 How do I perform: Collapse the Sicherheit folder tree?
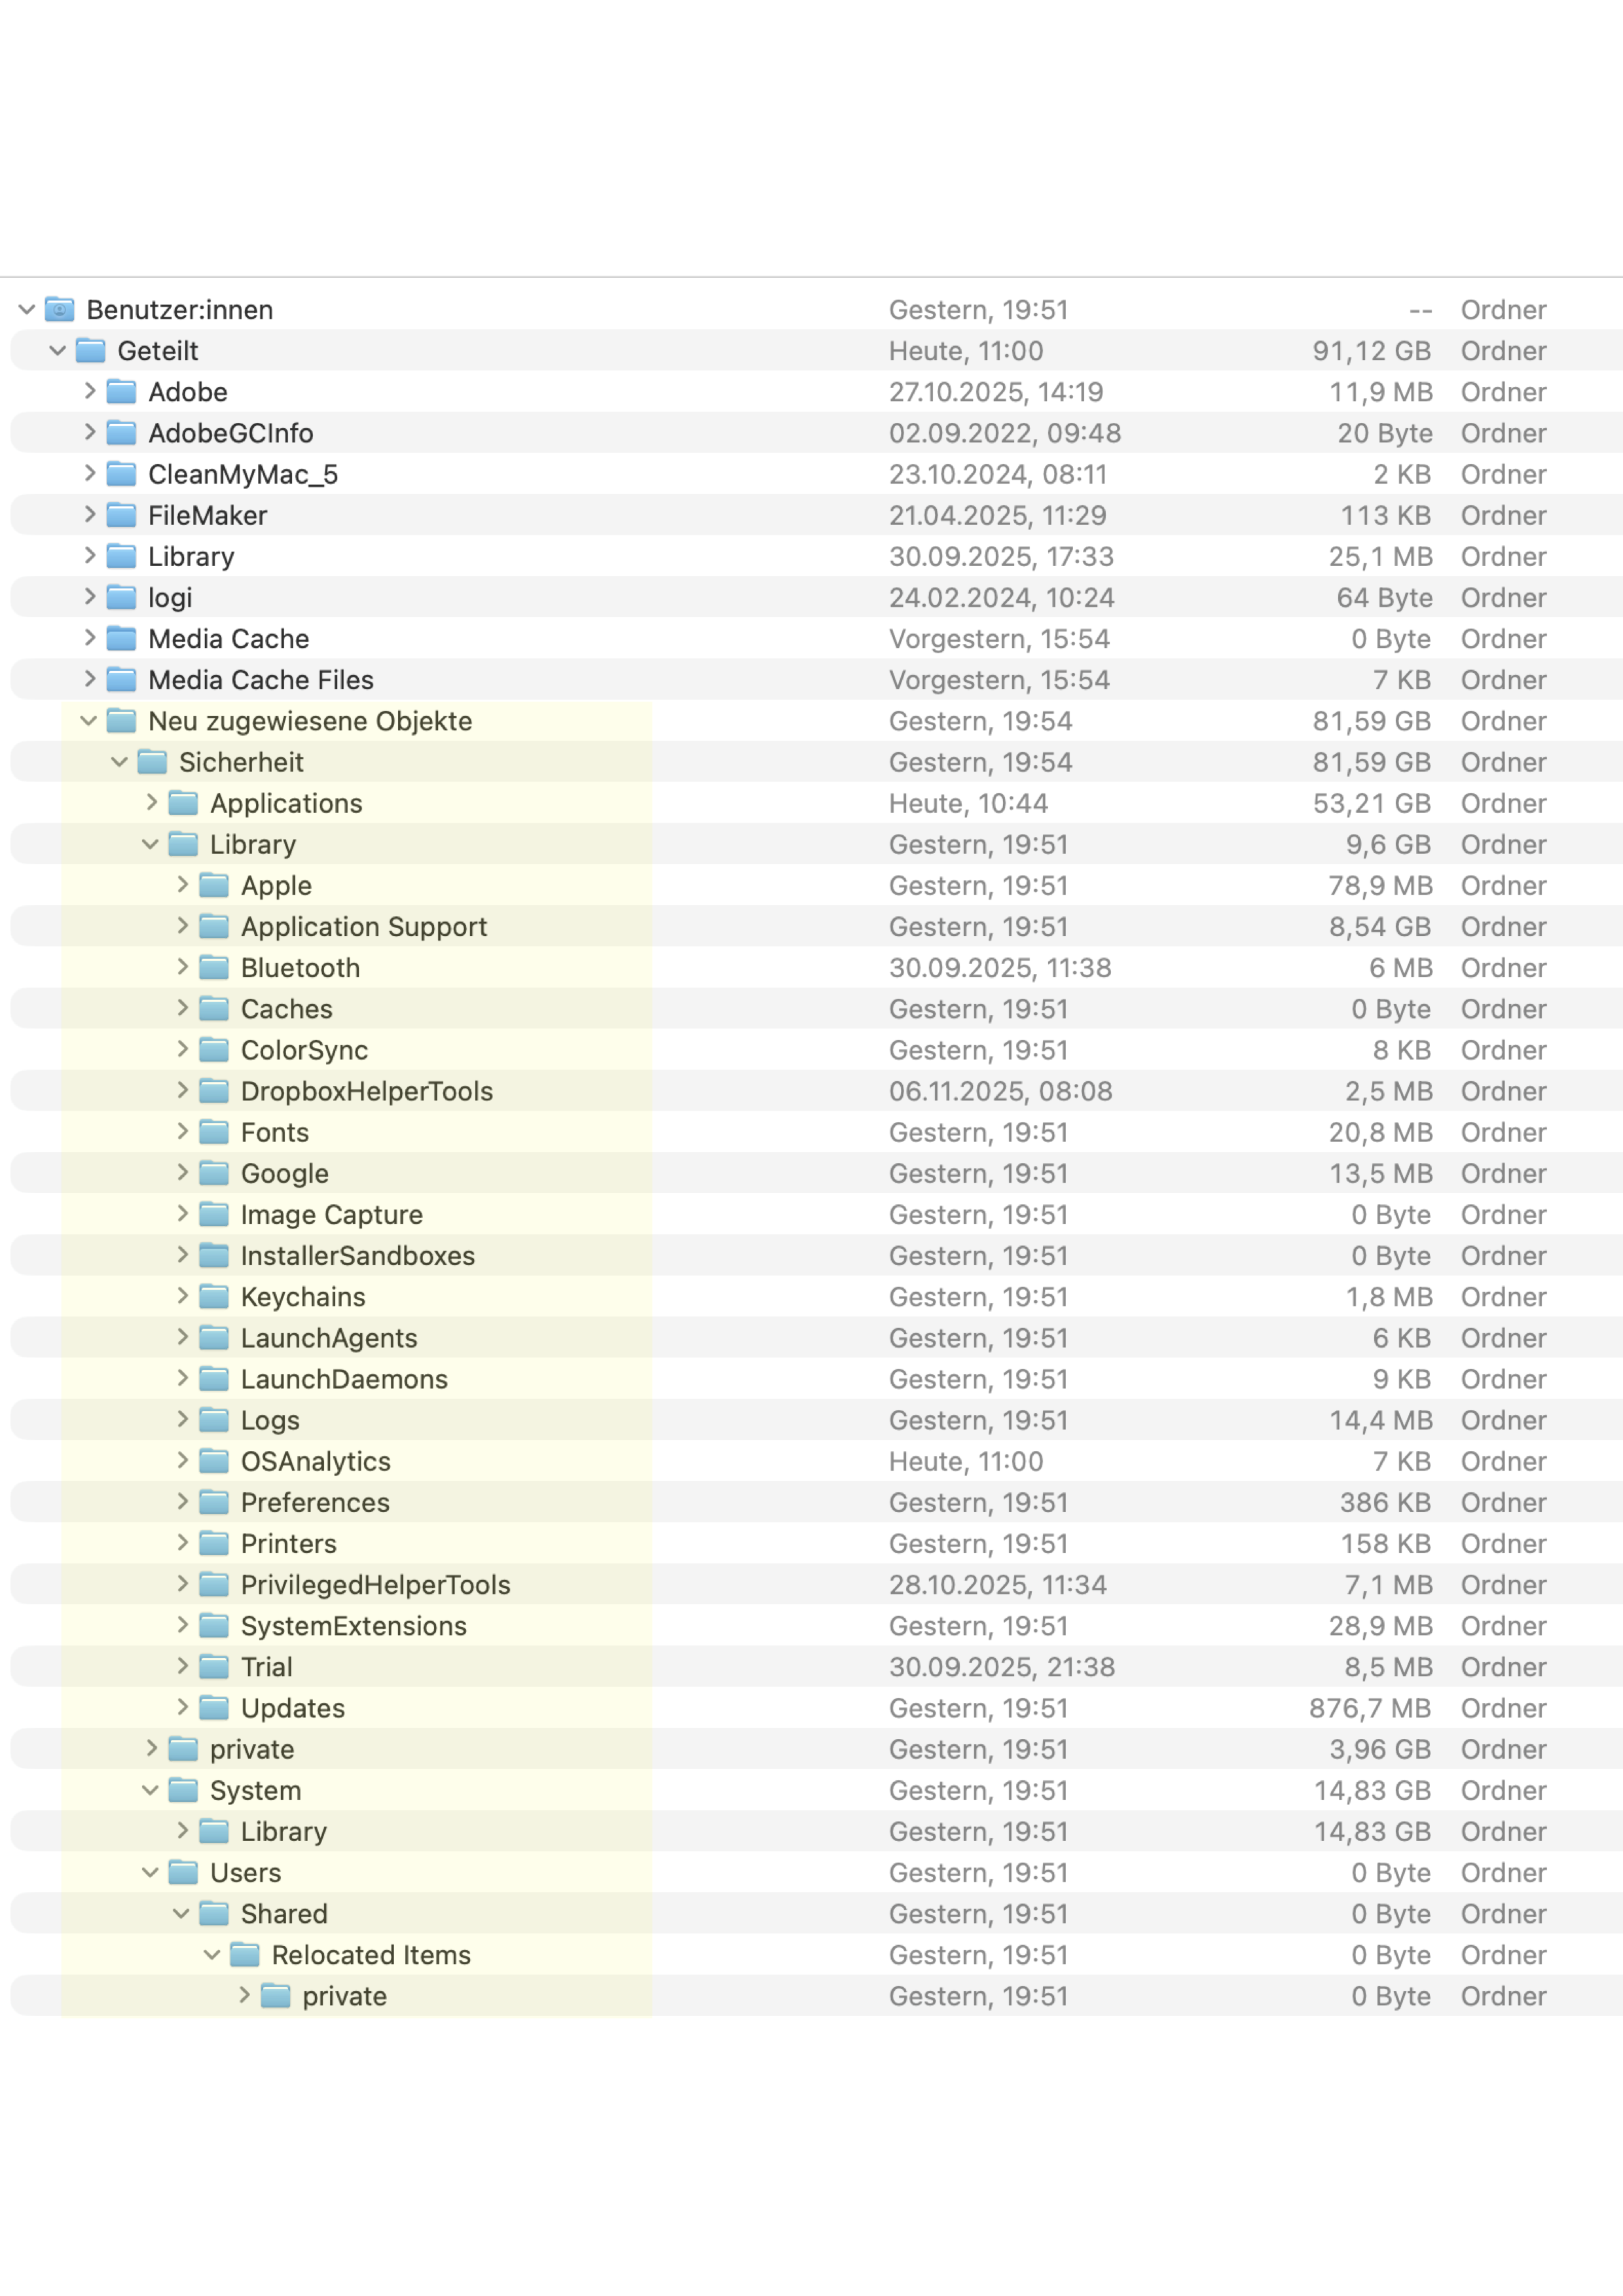point(120,762)
